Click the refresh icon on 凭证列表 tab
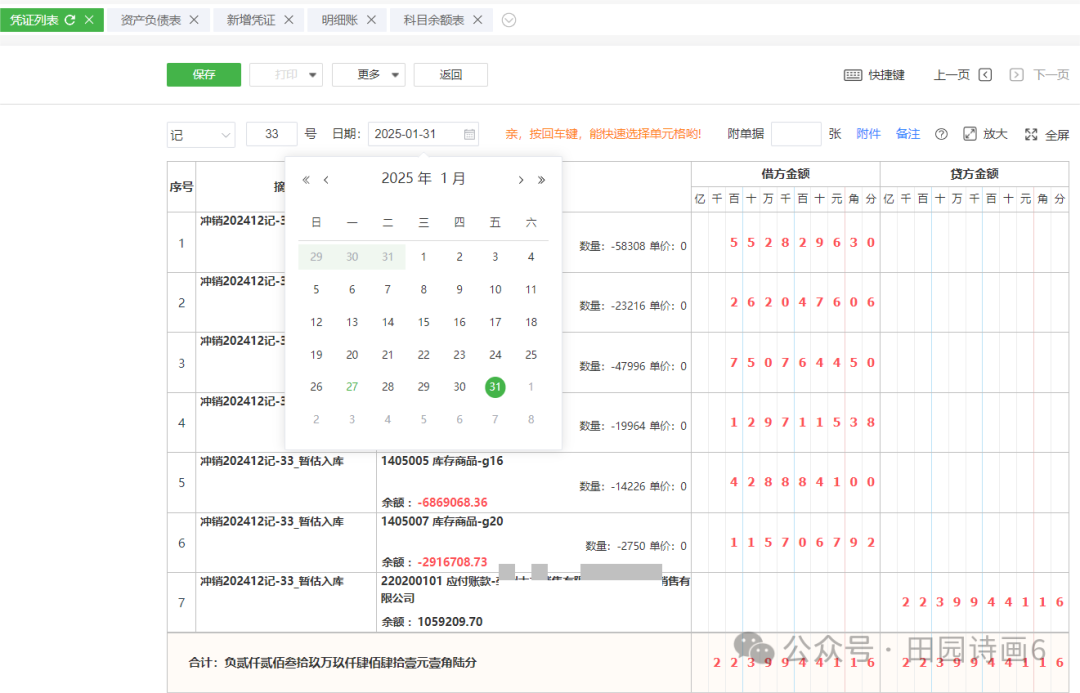This screenshot has width=1080, height=693. point(70,20)
